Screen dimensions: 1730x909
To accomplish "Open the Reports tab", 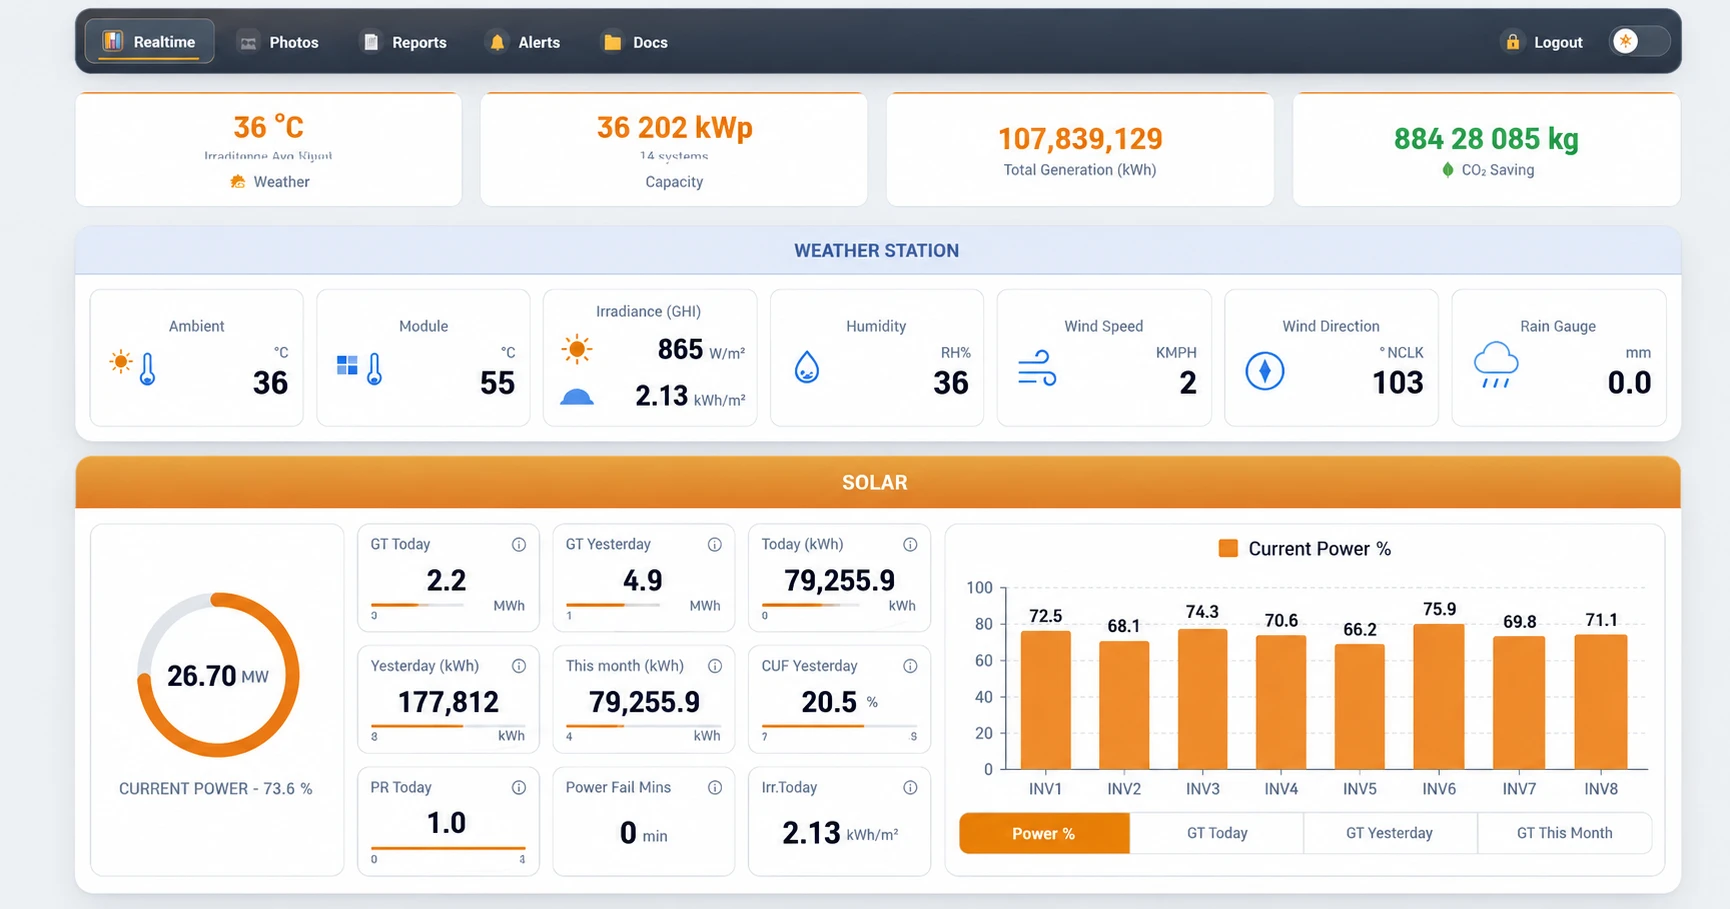I will [404, 42].
